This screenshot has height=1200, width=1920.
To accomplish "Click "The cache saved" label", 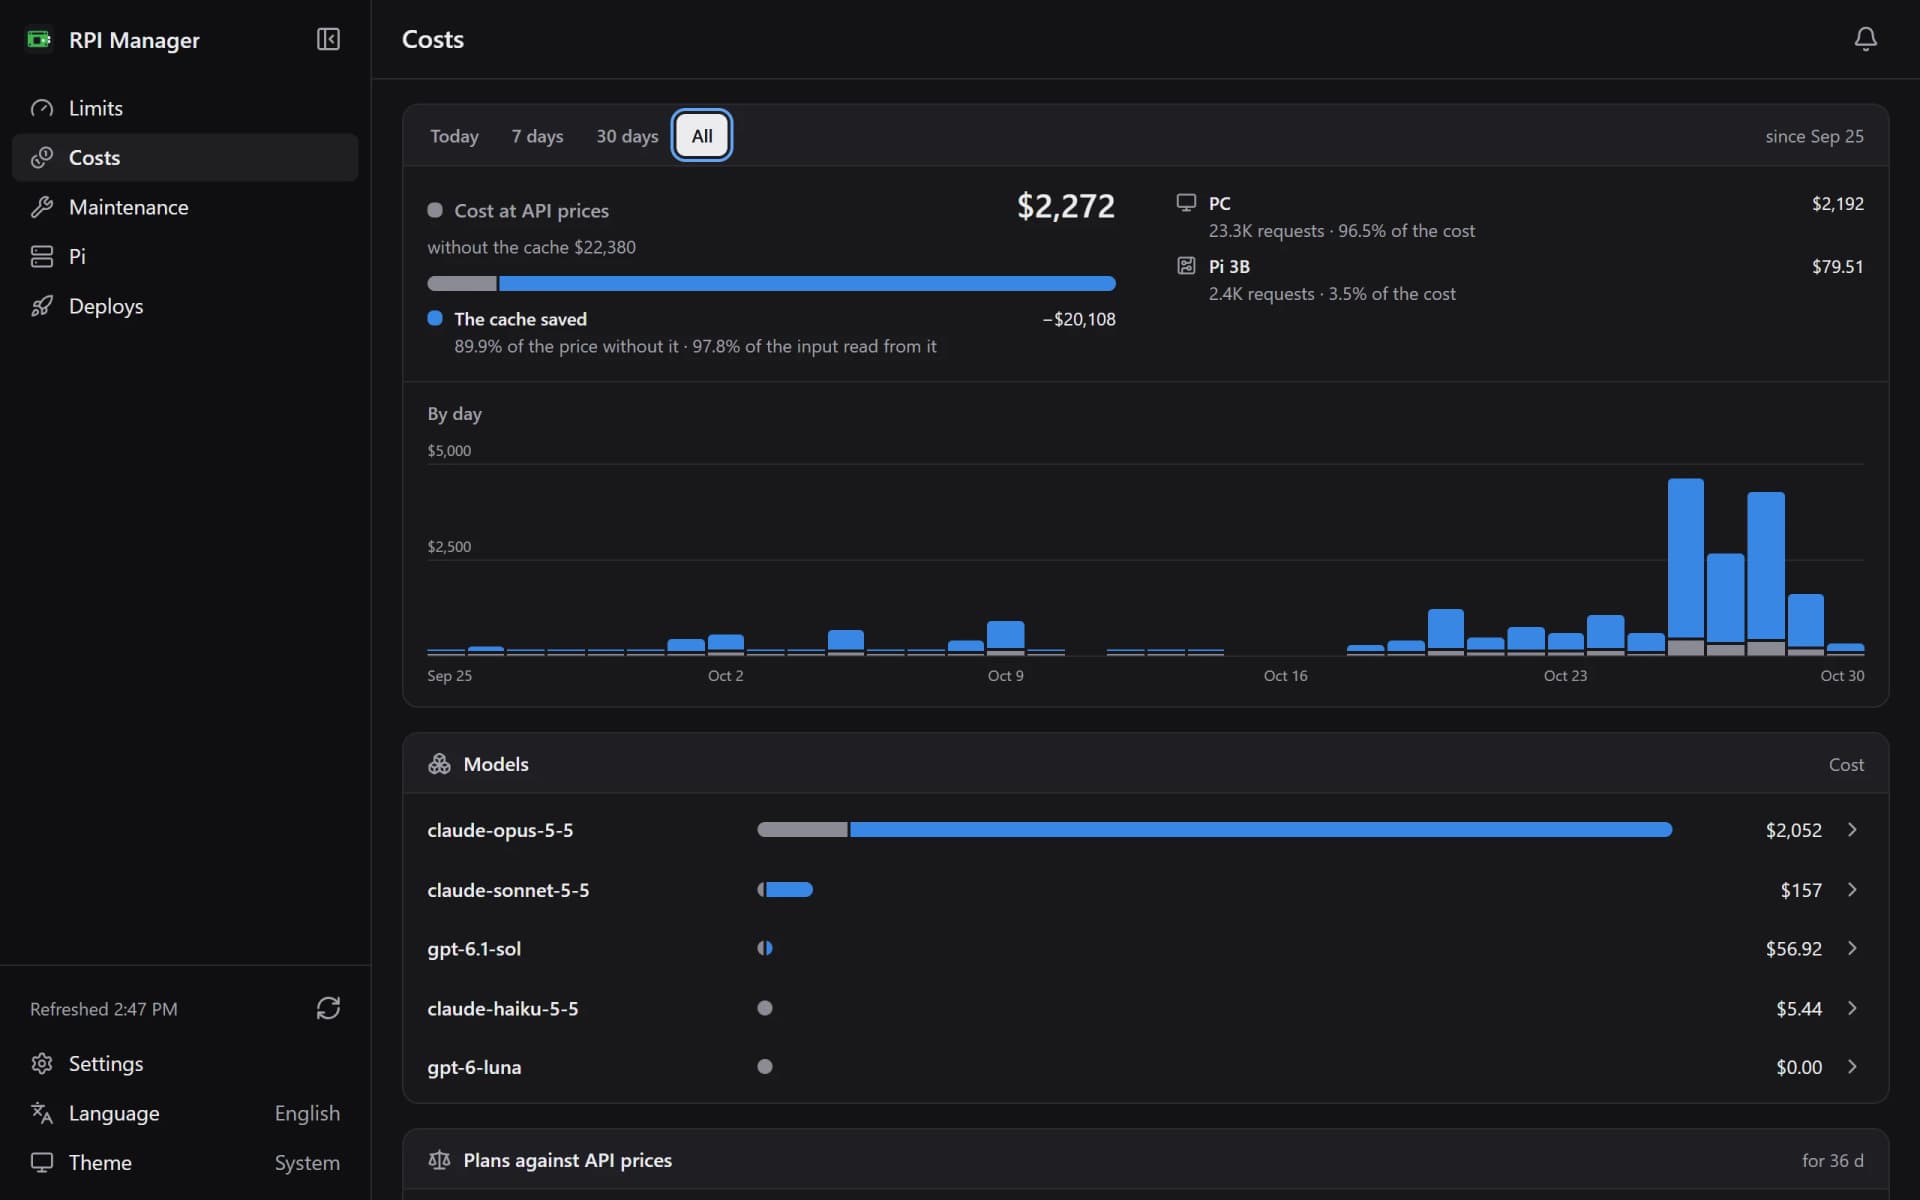I will pyautogui.click(x=520, y=319).
